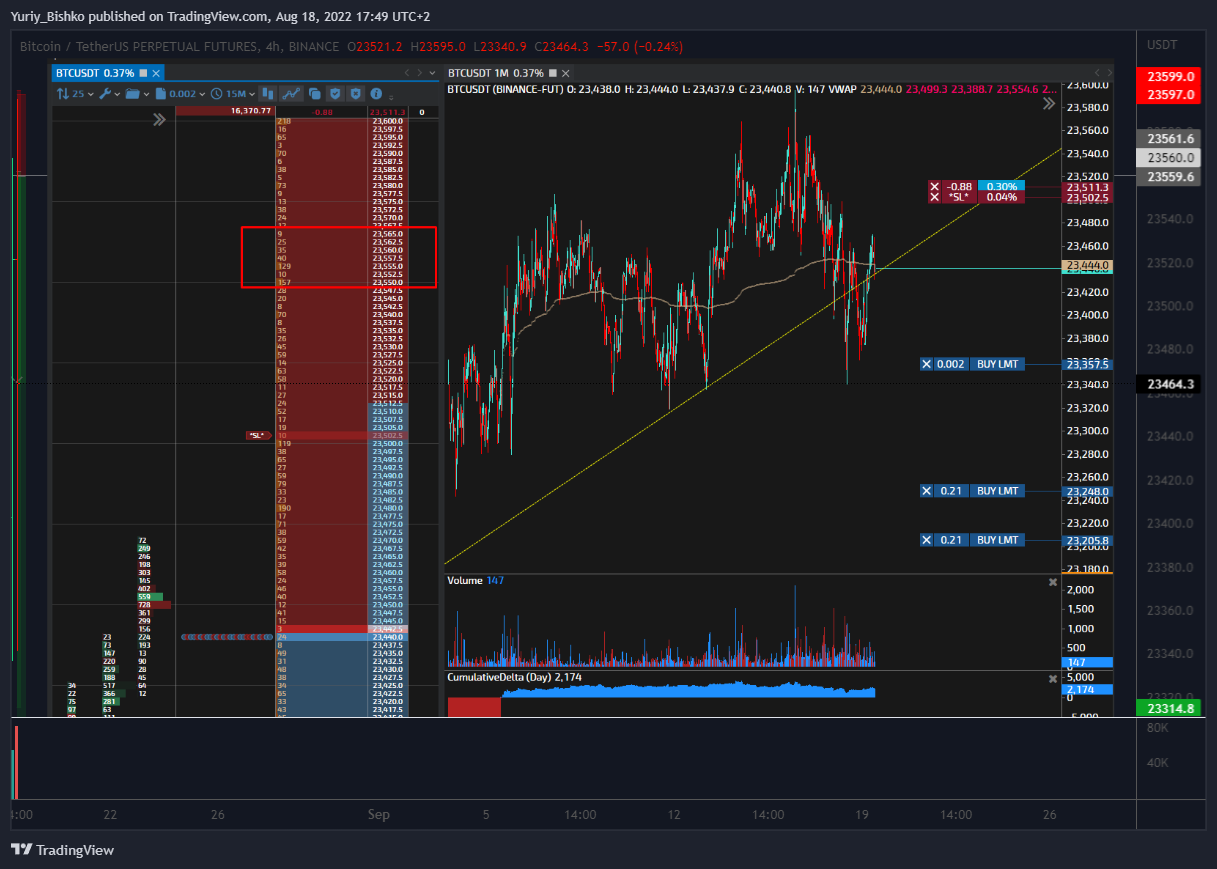The image size is (1217, 869).
Task: Click the CumulativeDelta (Day) indicator title
Action: point(499,678)
